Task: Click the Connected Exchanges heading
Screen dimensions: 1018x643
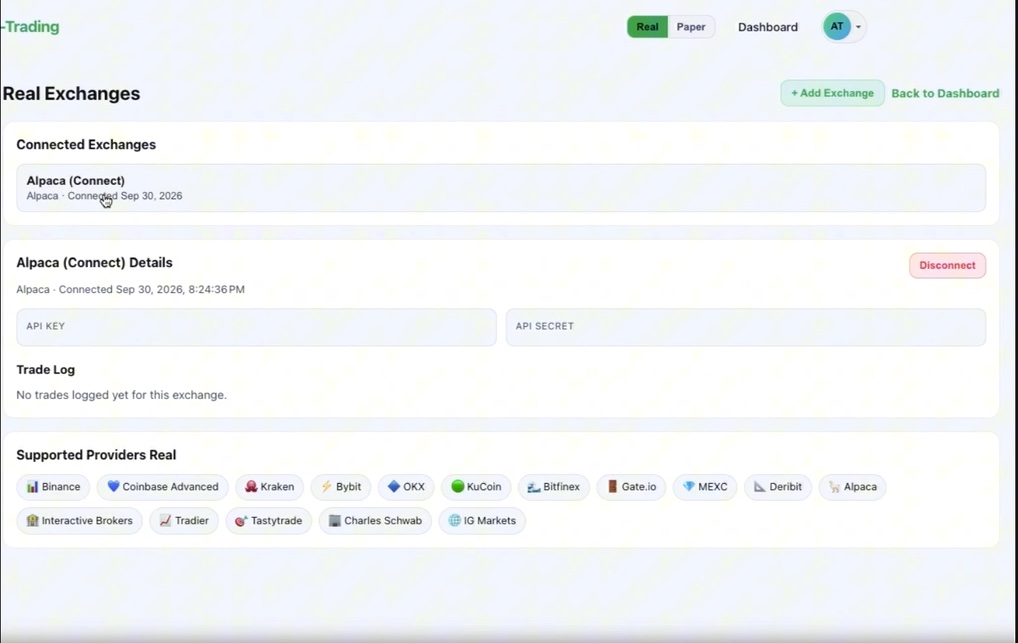Action: (x=86, y=145)
